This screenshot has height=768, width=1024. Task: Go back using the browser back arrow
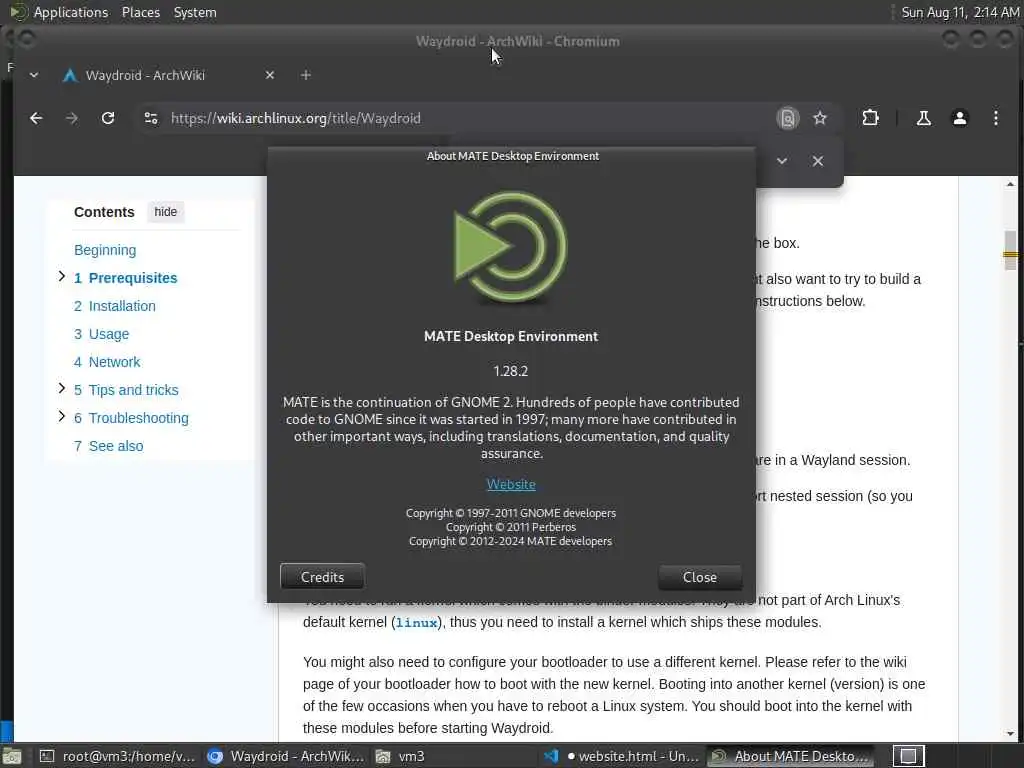[36, 118]
